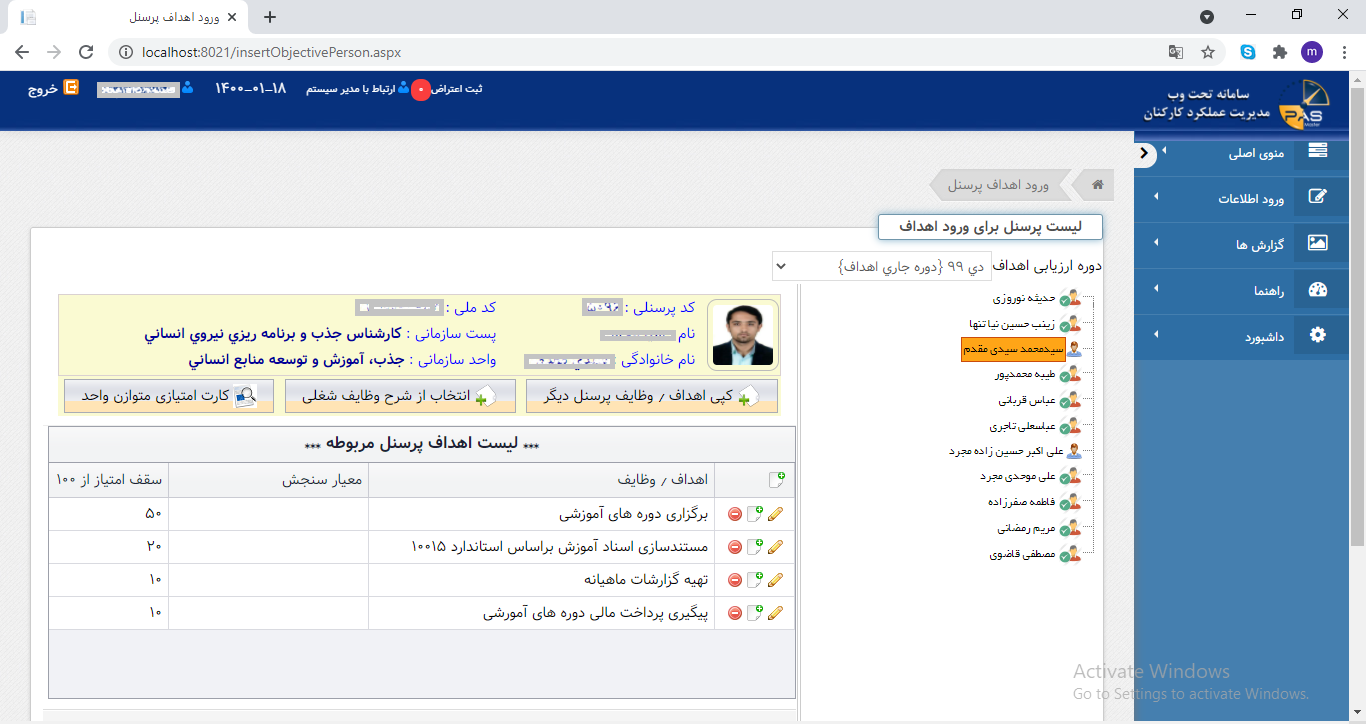Click the راهنما gauge icon
Viewport: 1366px width, 724px height.
click(x=1317, y=290)
